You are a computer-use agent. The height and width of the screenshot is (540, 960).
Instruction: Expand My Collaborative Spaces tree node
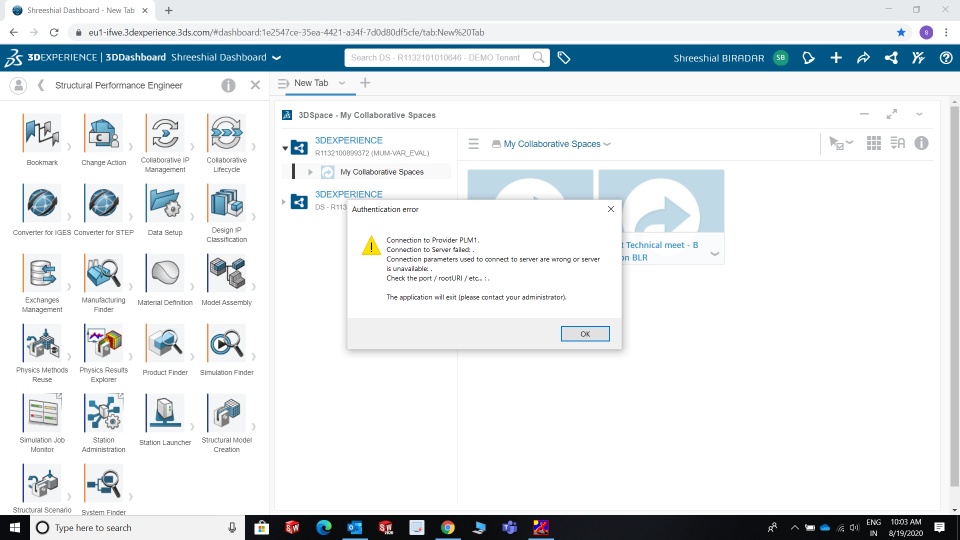[x=310, y=172]
